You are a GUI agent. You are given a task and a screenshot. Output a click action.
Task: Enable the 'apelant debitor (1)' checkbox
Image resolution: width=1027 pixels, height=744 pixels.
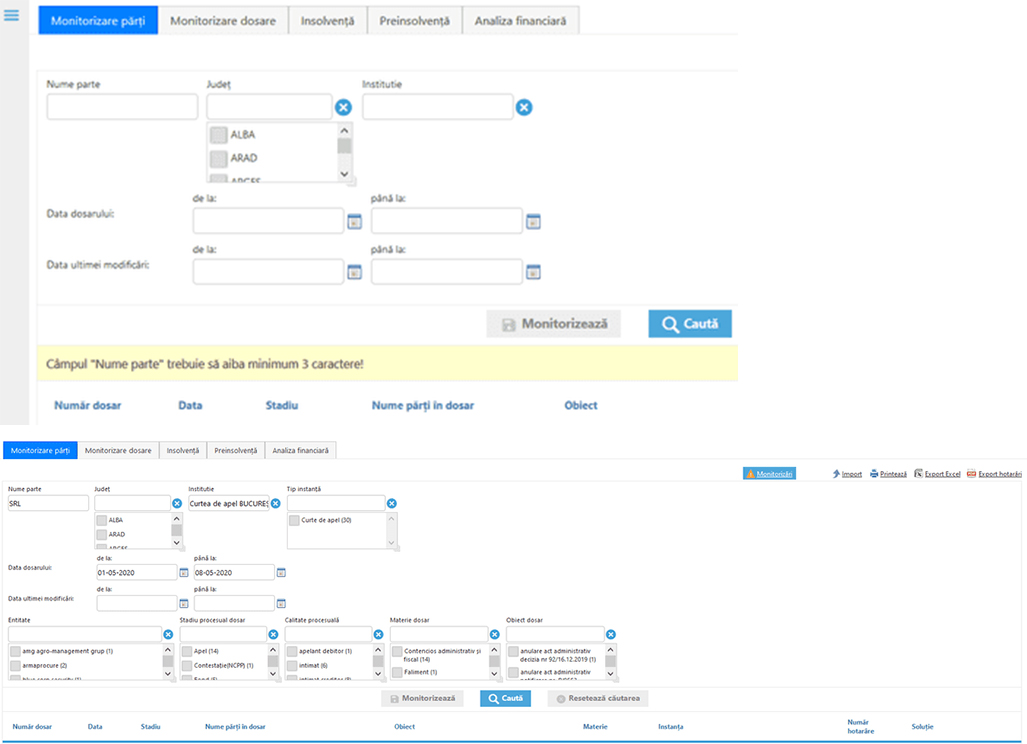tap(292, 652)
